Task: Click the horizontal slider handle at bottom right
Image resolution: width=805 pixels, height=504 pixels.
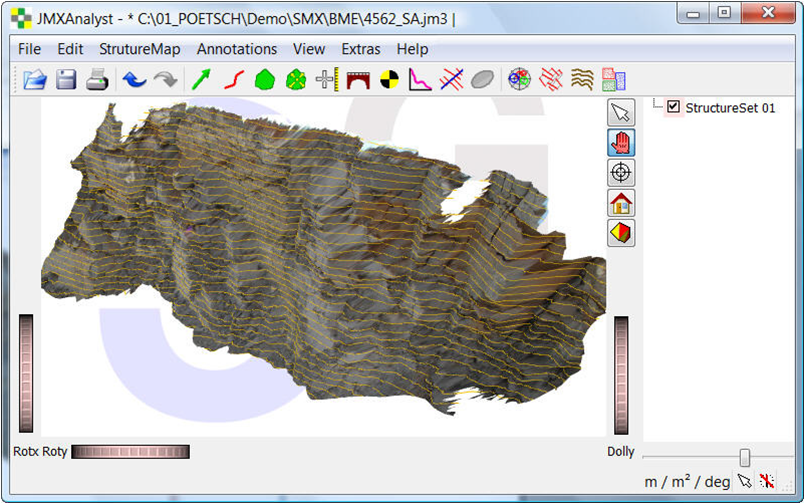Action: click(x=744, y=457)
